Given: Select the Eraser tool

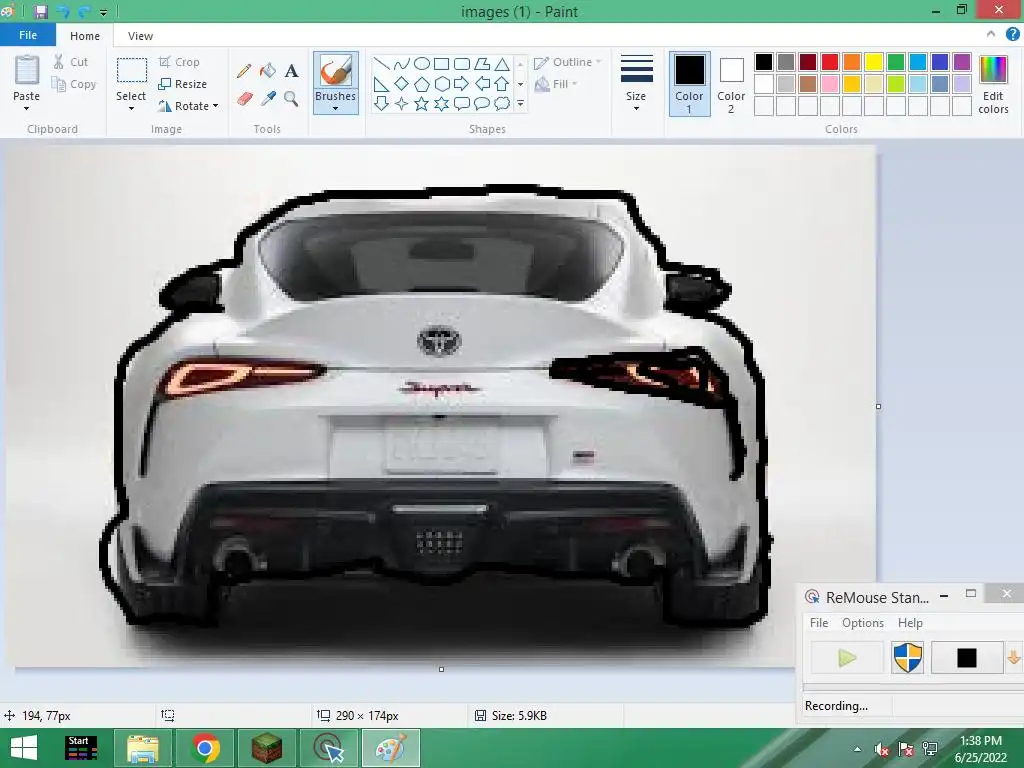Looking at the screenshot, I should click(244, 99).
